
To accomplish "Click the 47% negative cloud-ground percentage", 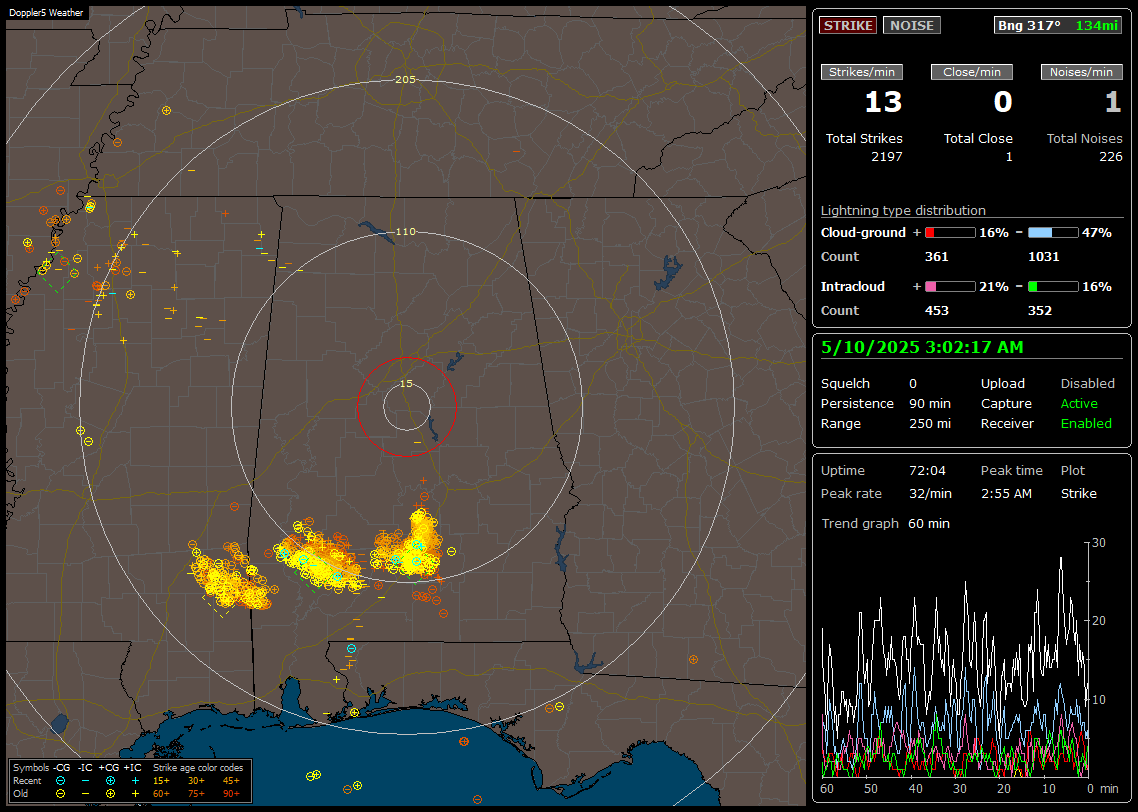I will (1097, 233).
